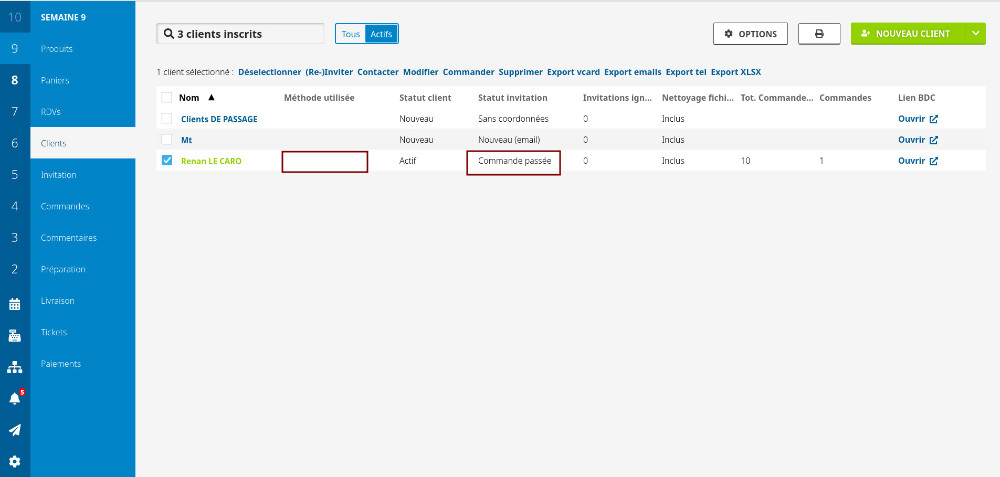Open notifications bell with 5 alerts

tap(14, 398)
